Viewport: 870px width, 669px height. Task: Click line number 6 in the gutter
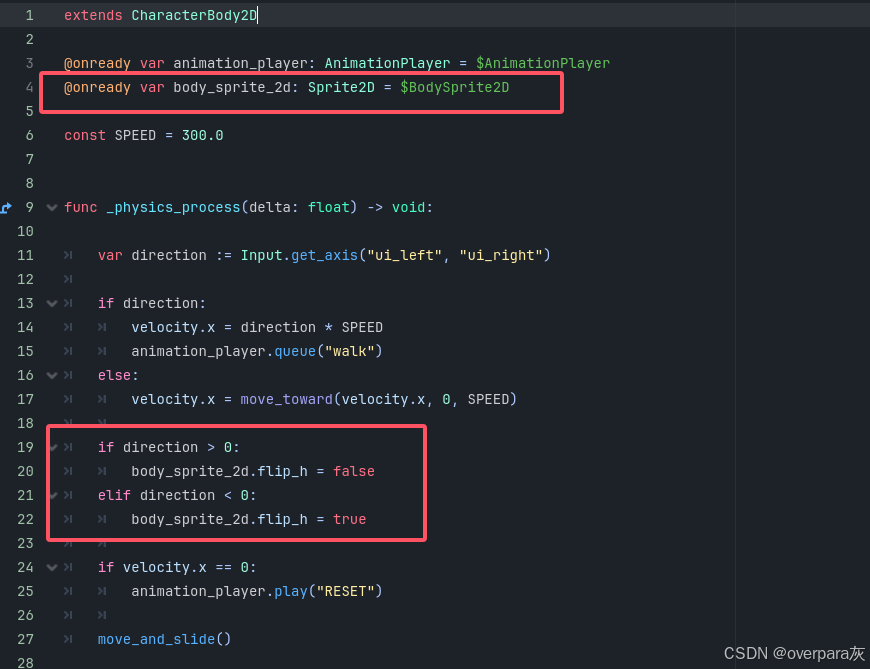pos(29,135)
